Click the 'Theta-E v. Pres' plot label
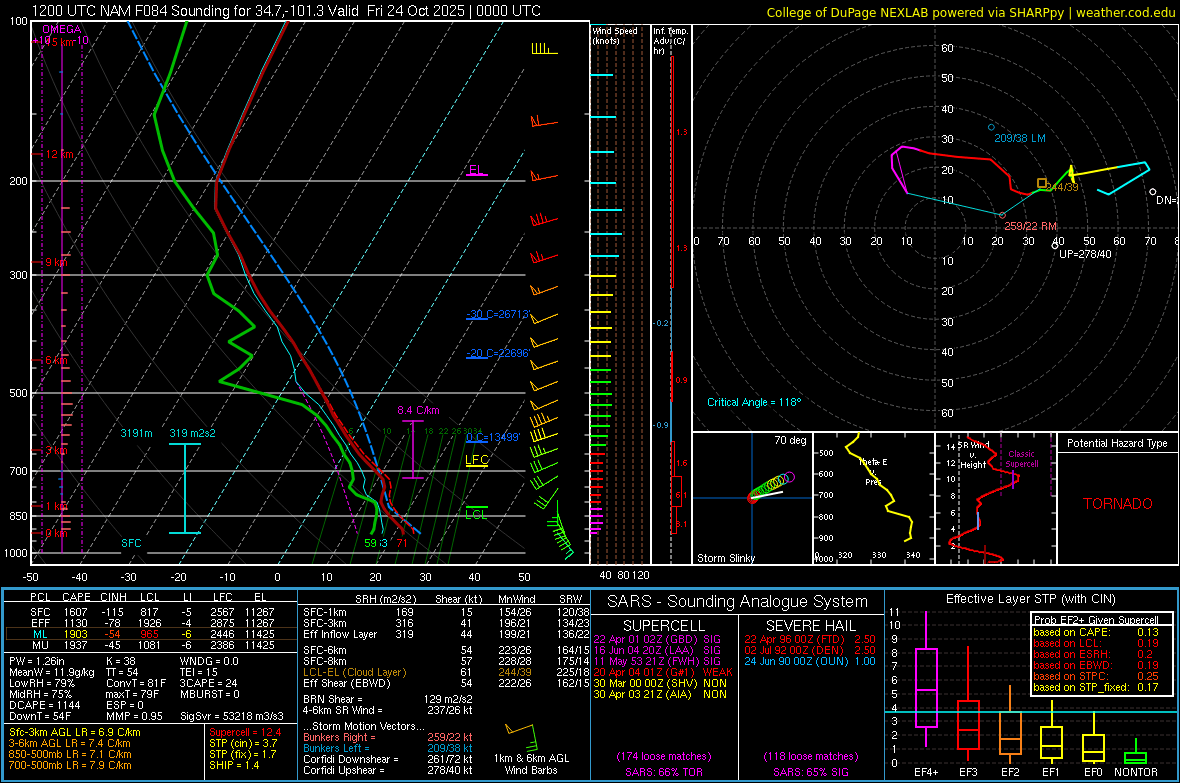Viewport: 1180px width, 783px height. 873,471
